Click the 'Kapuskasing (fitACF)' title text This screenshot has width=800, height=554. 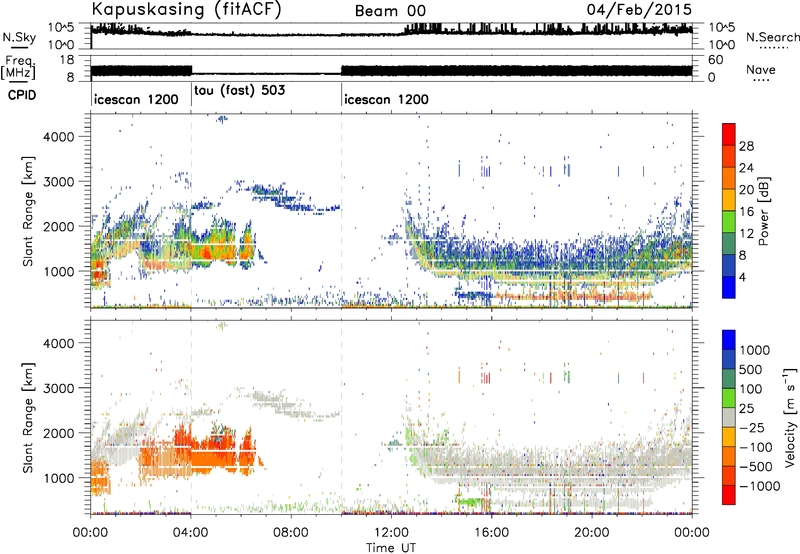click(x=186, y=9)
